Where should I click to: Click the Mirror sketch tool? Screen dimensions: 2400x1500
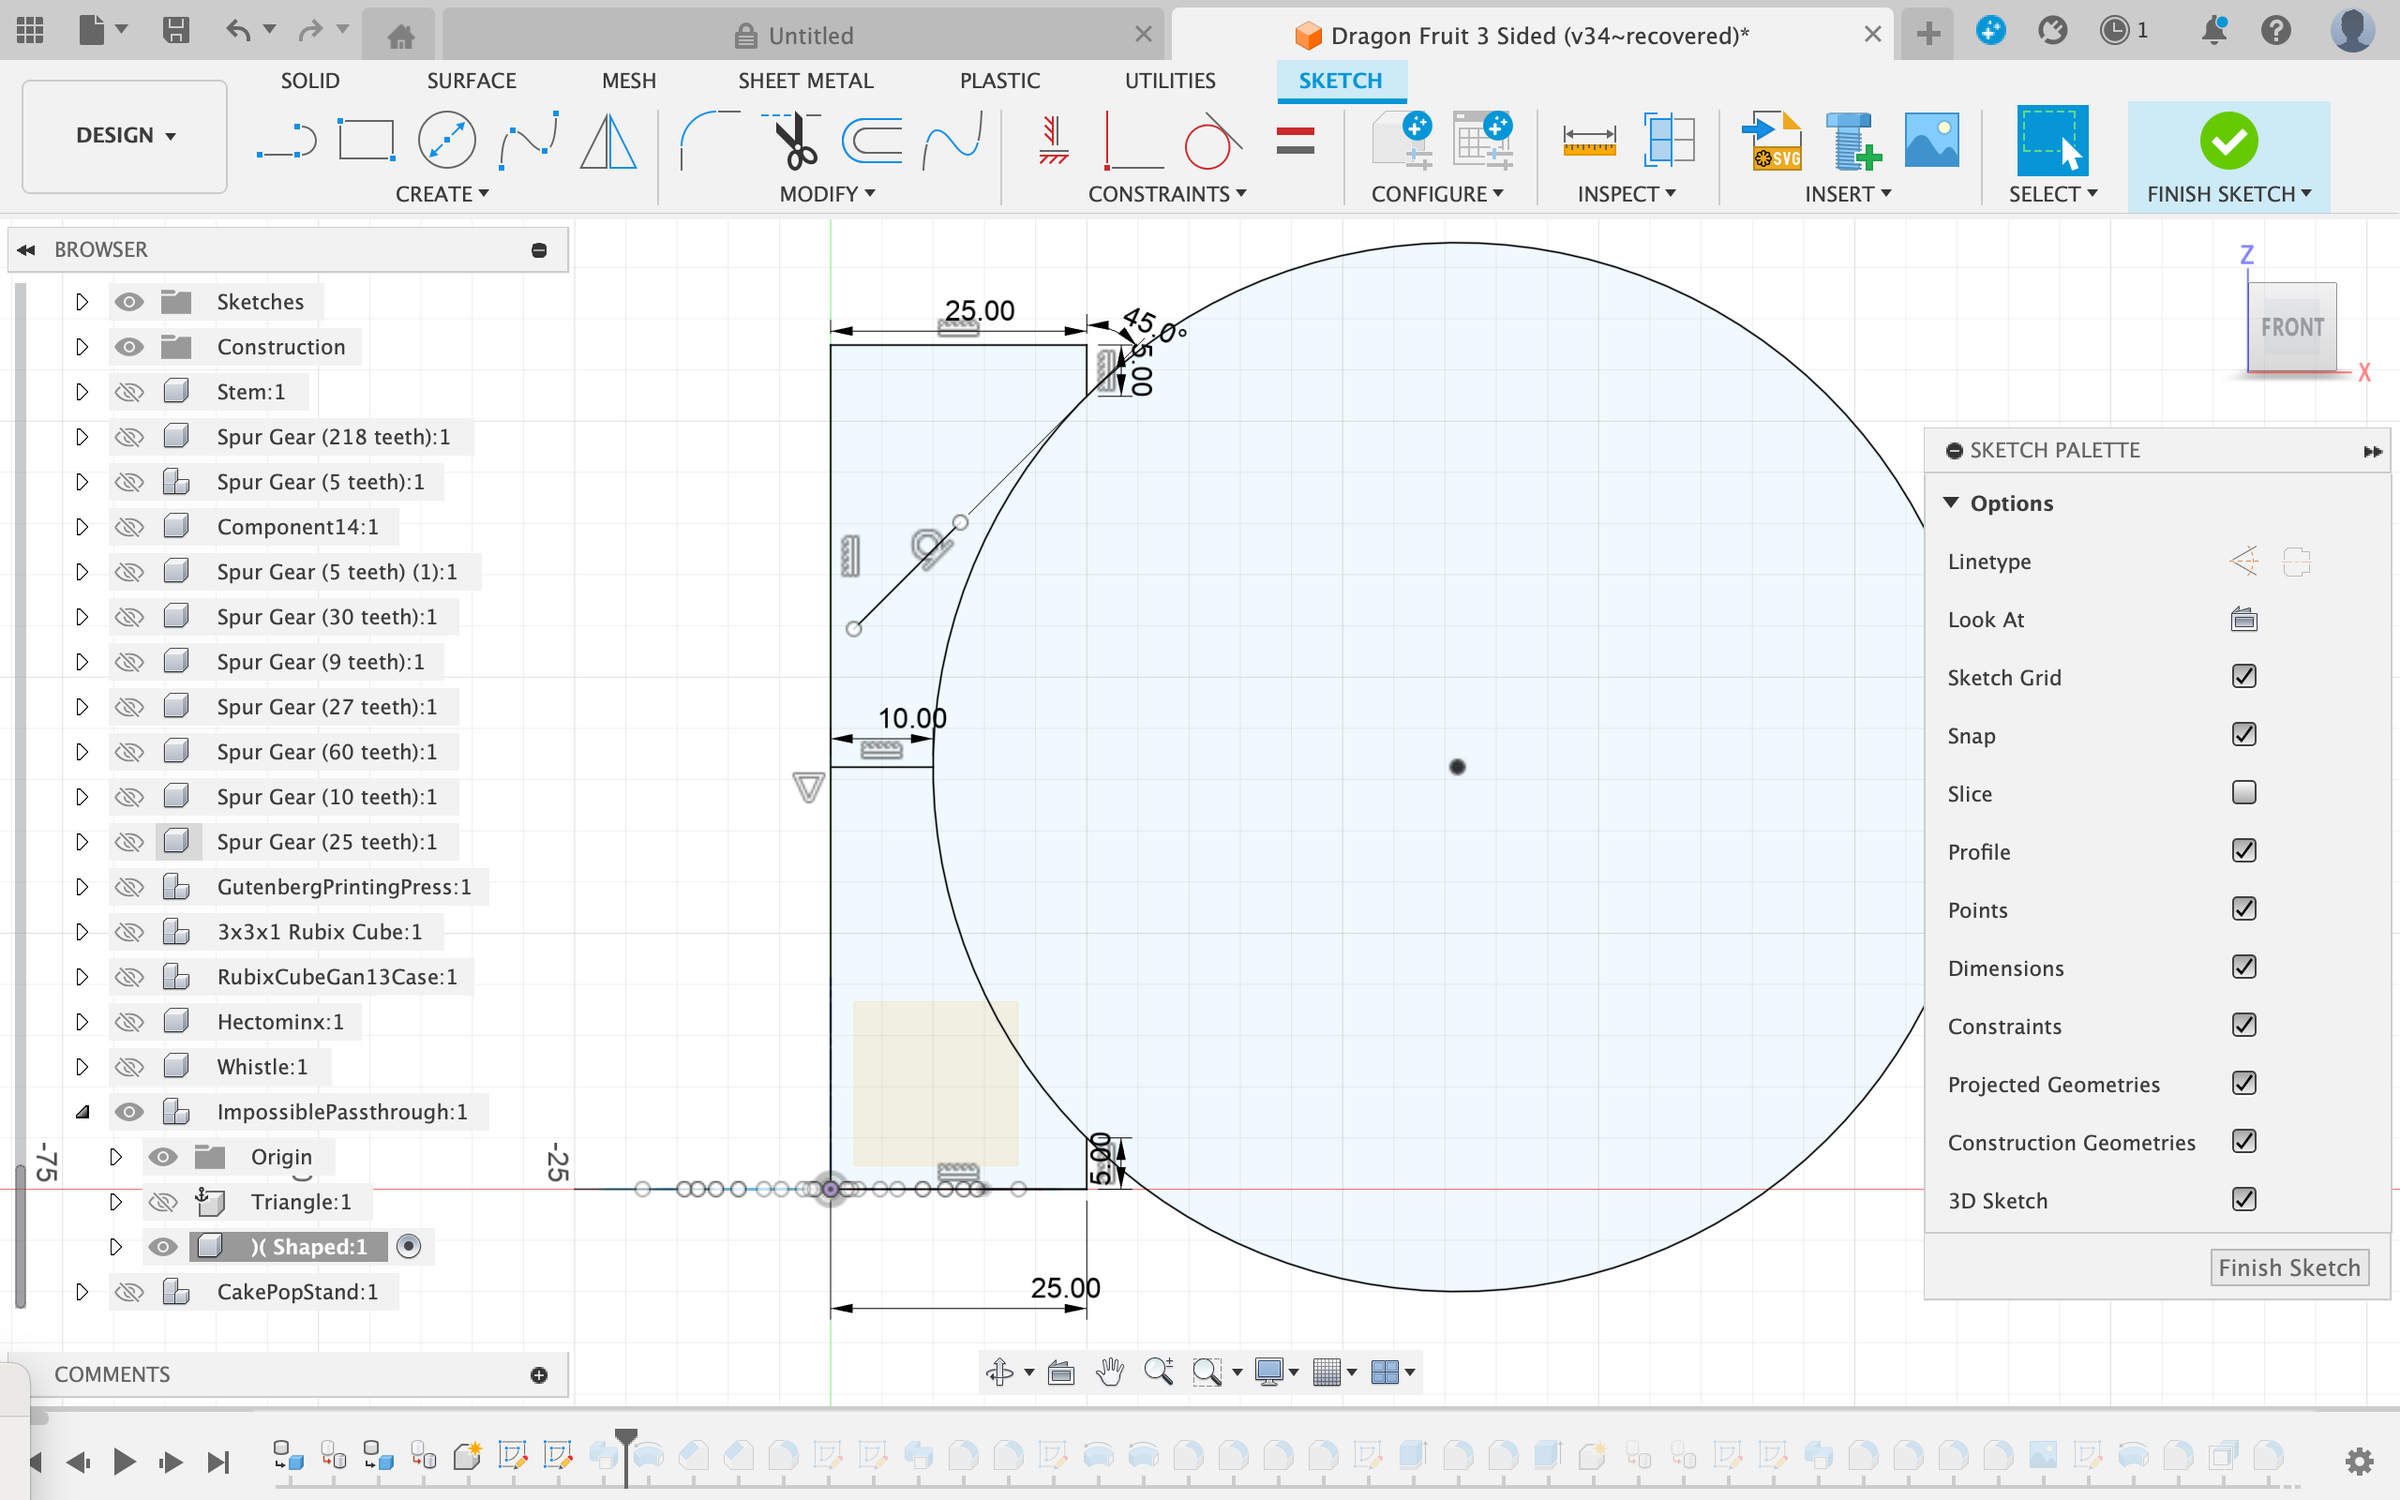608,141
